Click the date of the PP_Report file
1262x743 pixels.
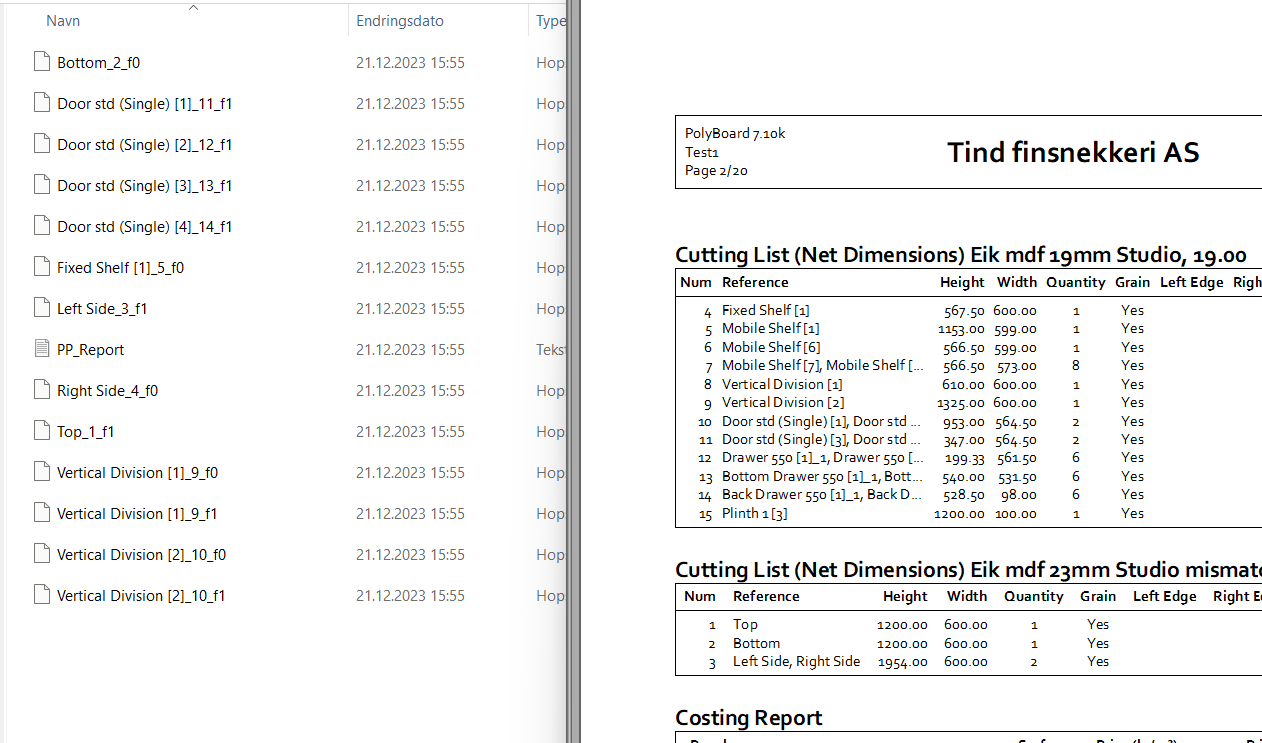coord(410,350)
